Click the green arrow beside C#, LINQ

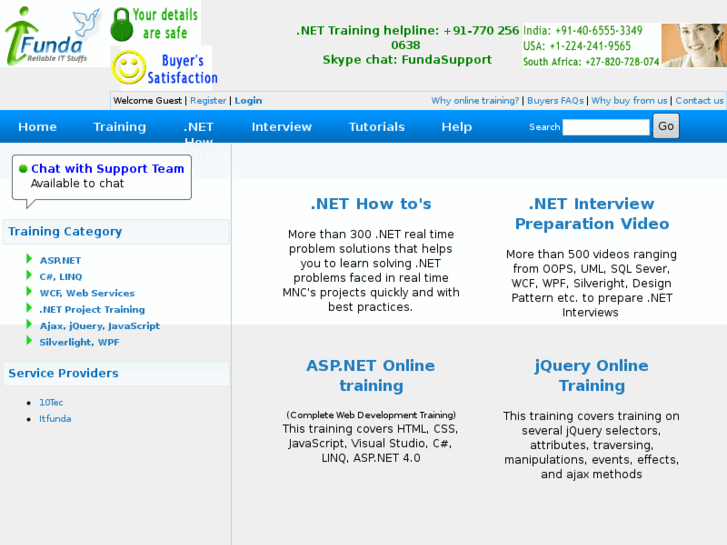(x=29, y=275)
